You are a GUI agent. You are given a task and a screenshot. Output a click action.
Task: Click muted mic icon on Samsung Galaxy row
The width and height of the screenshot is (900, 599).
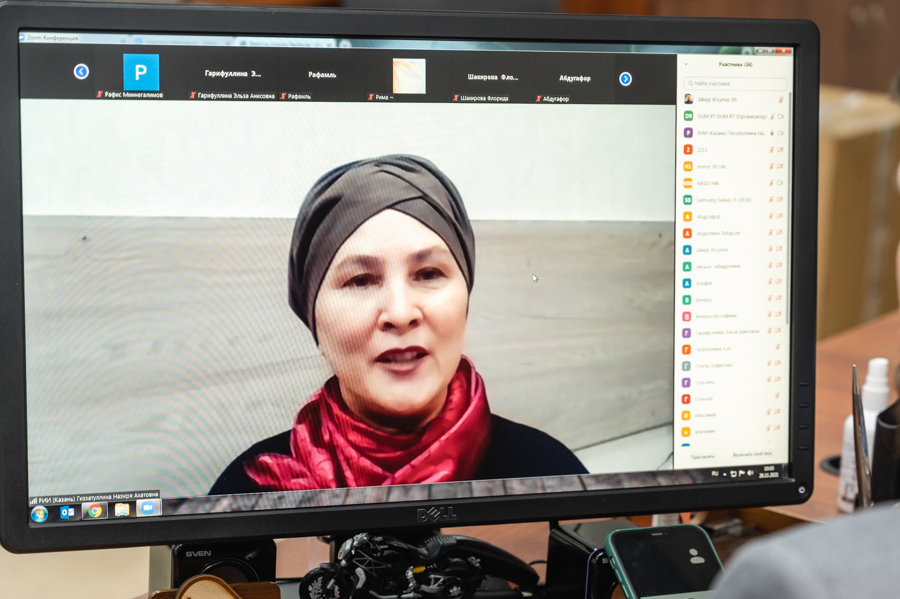(x=771, y=200)
